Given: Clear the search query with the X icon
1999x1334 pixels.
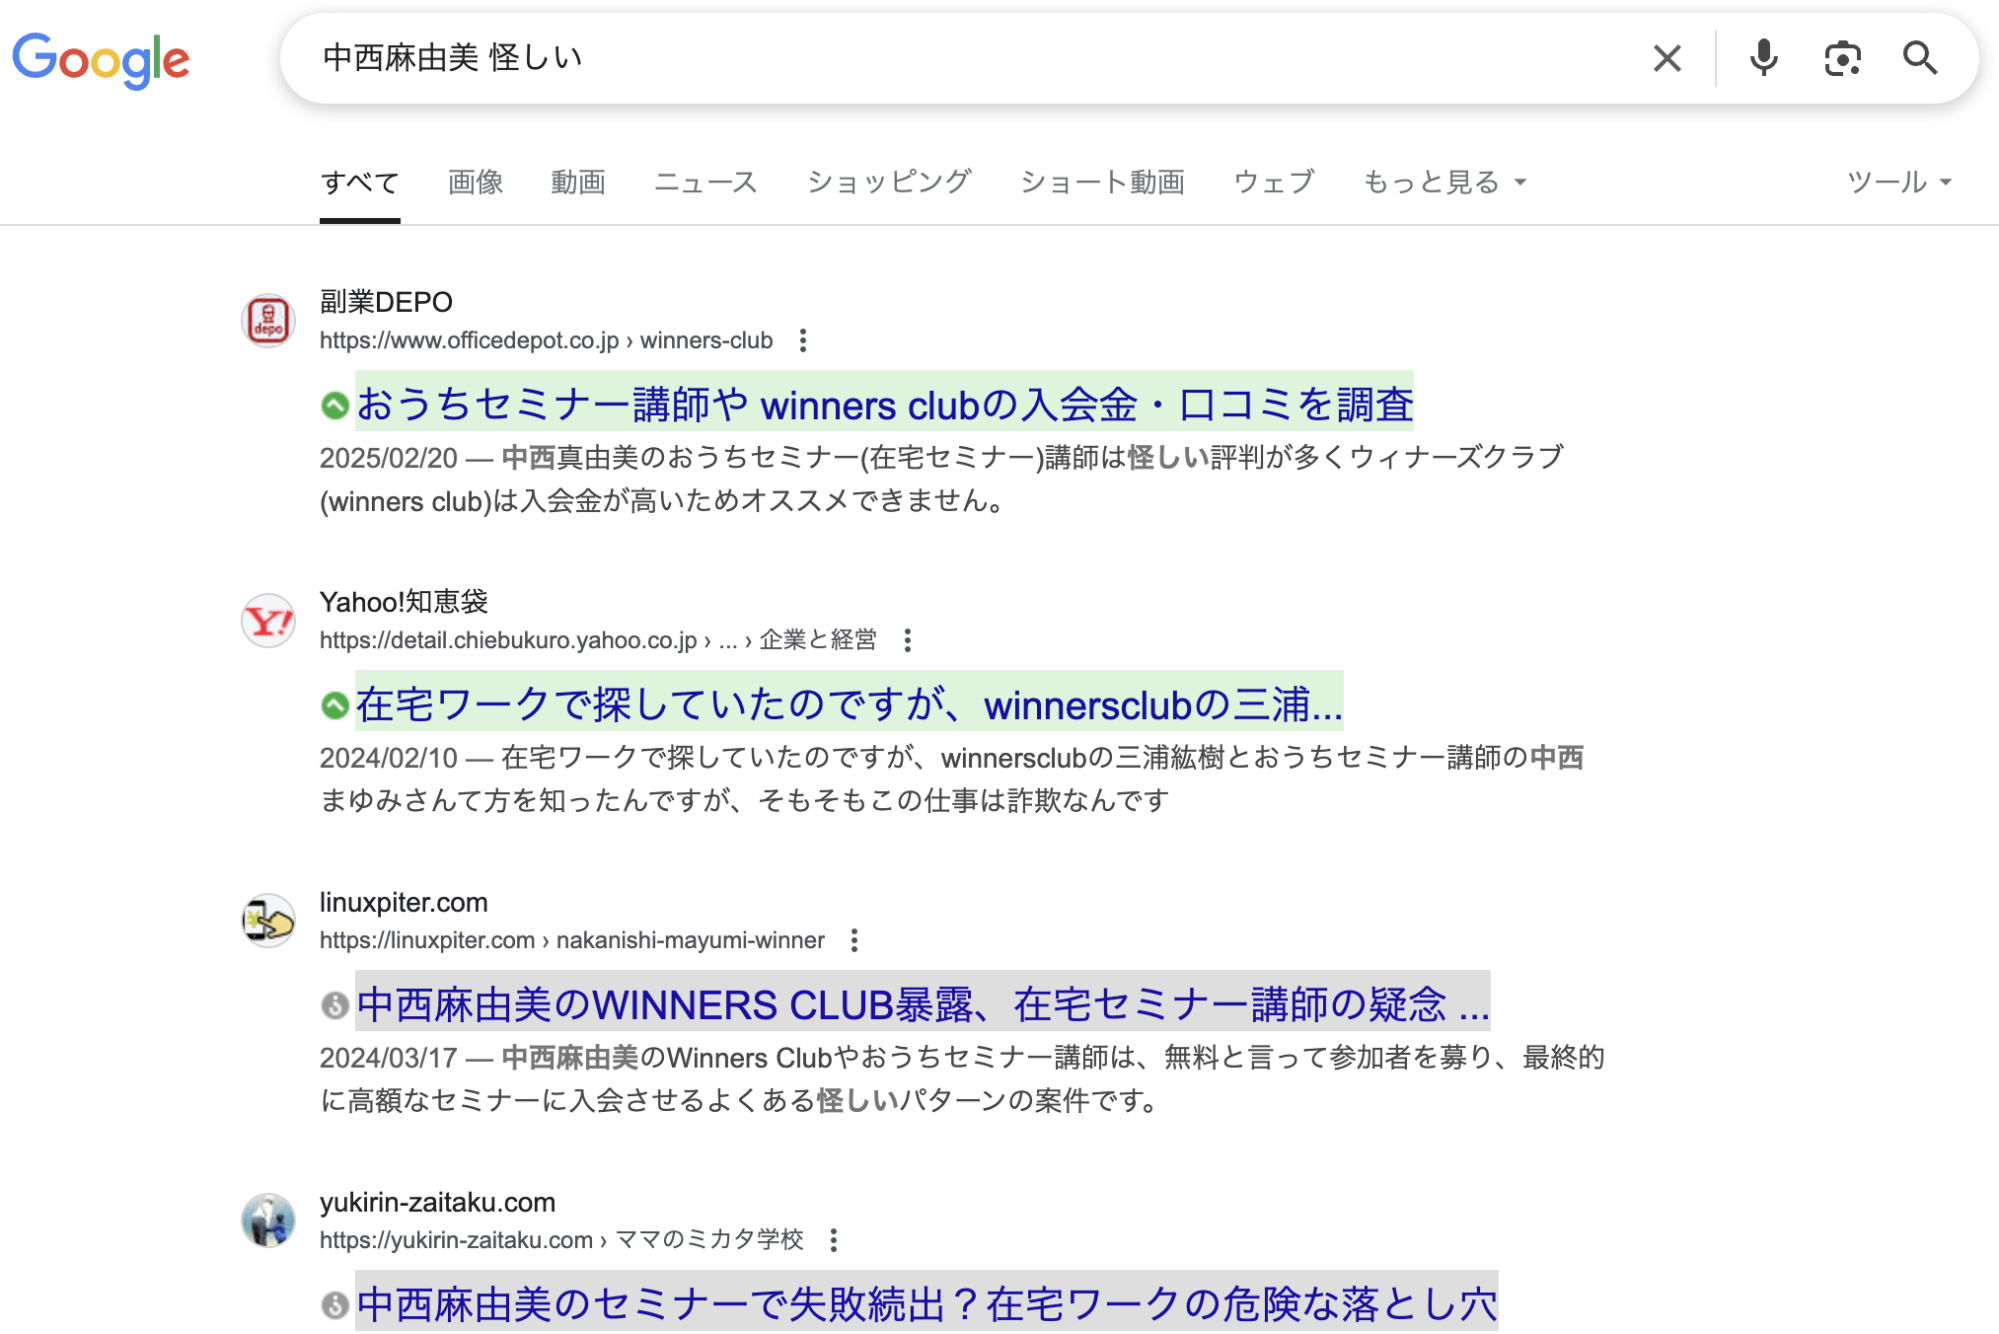Looking at the screenshot, I should coord(1667,58).
